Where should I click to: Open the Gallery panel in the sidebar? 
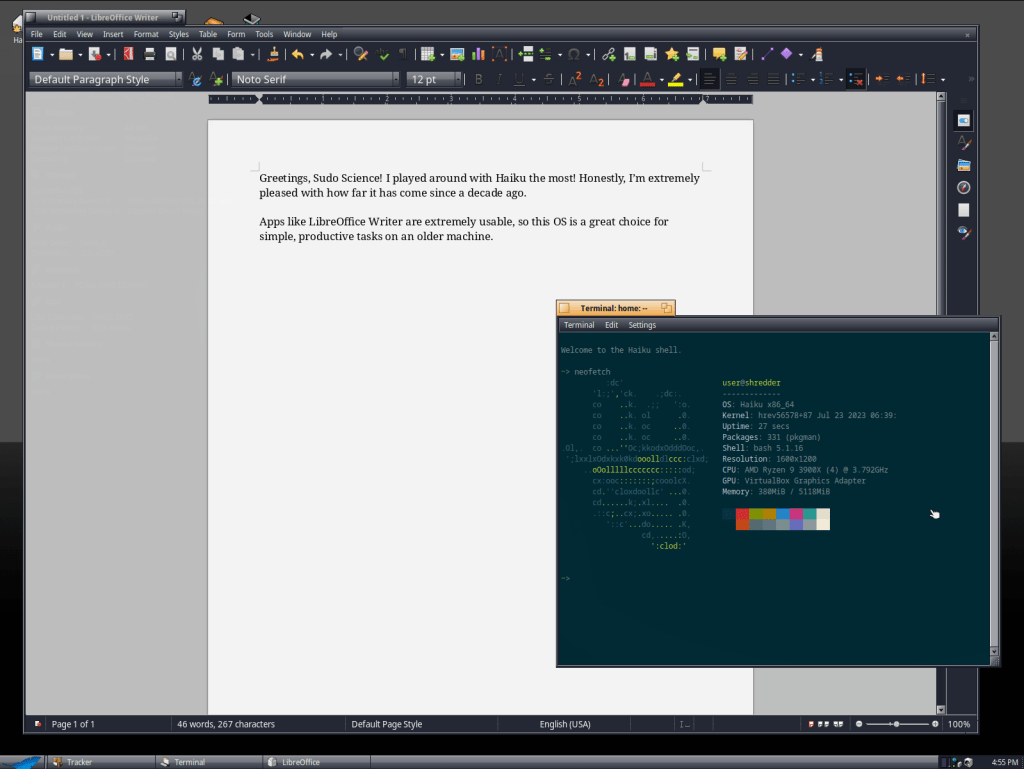click(x=963, y=165)
